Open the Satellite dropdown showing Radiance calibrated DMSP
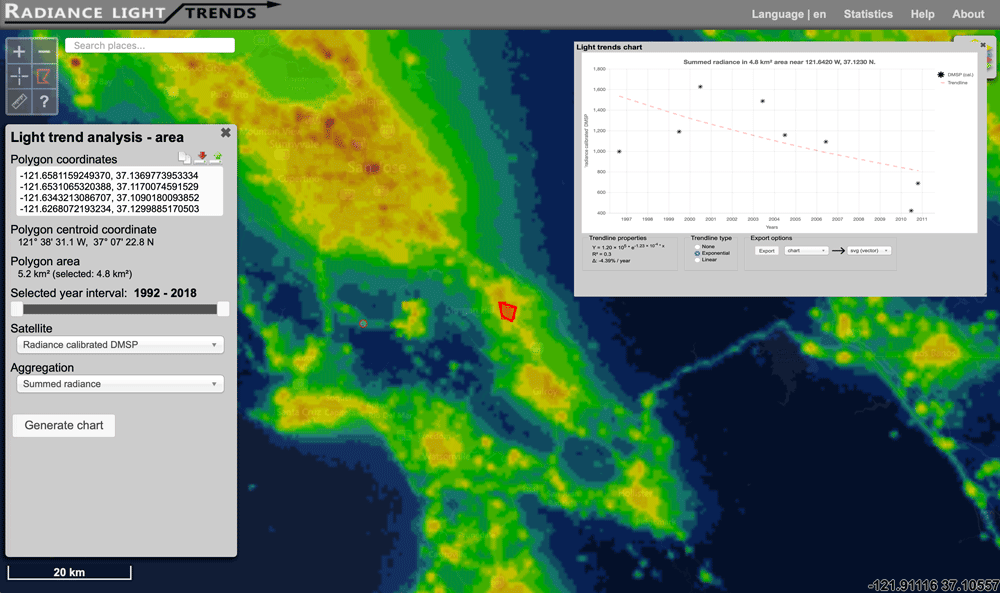Screen dimensions: 1000x593 tap(120, 345)
